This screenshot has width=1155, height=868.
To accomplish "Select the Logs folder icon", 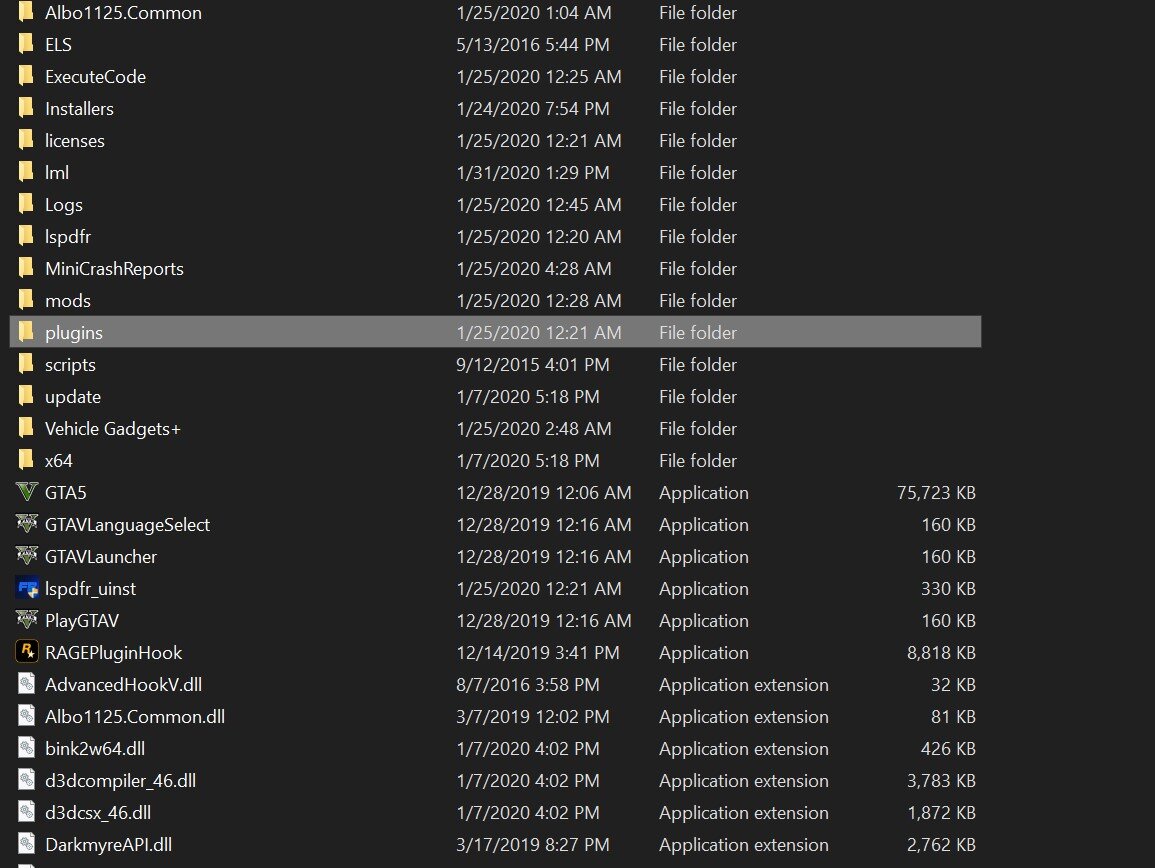I will coord(26,204).
